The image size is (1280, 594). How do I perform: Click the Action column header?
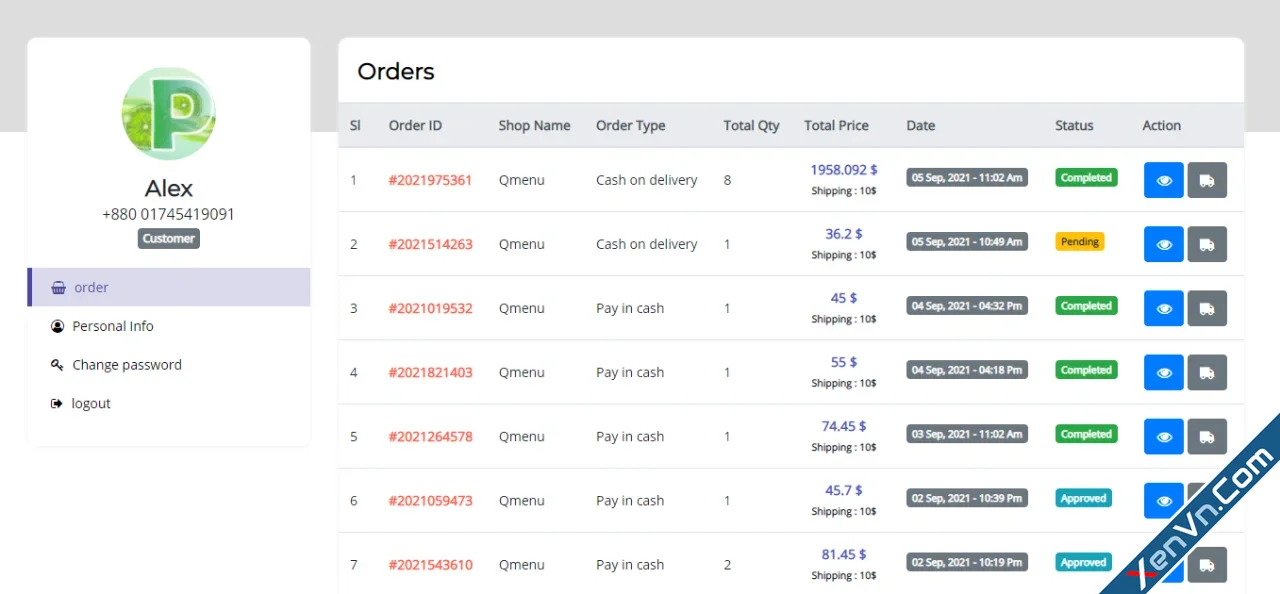1162,125
